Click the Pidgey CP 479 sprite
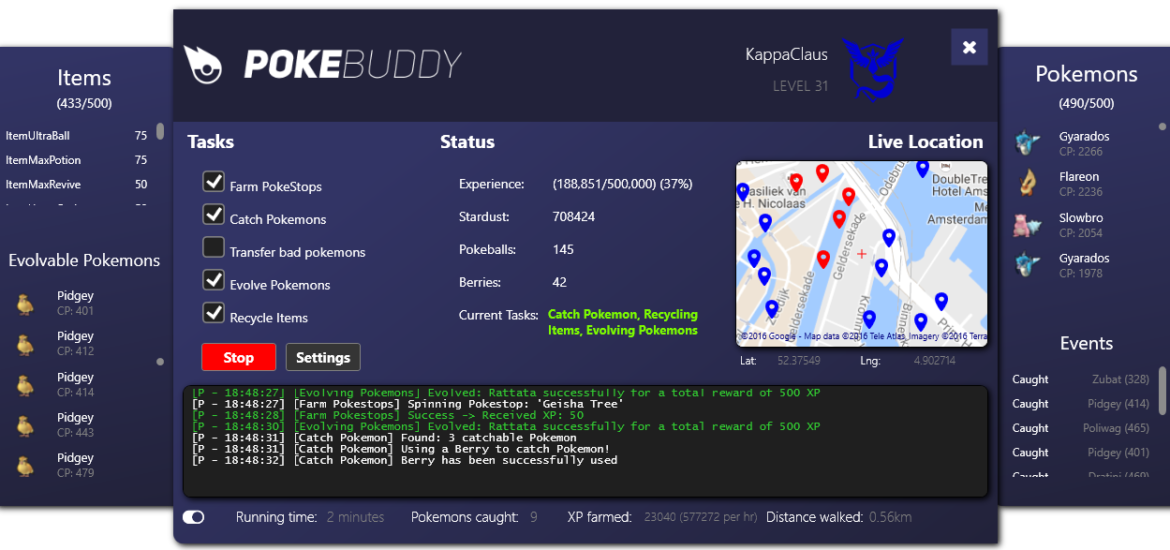This screenshot has height=550, width=1170. (25, 465)
